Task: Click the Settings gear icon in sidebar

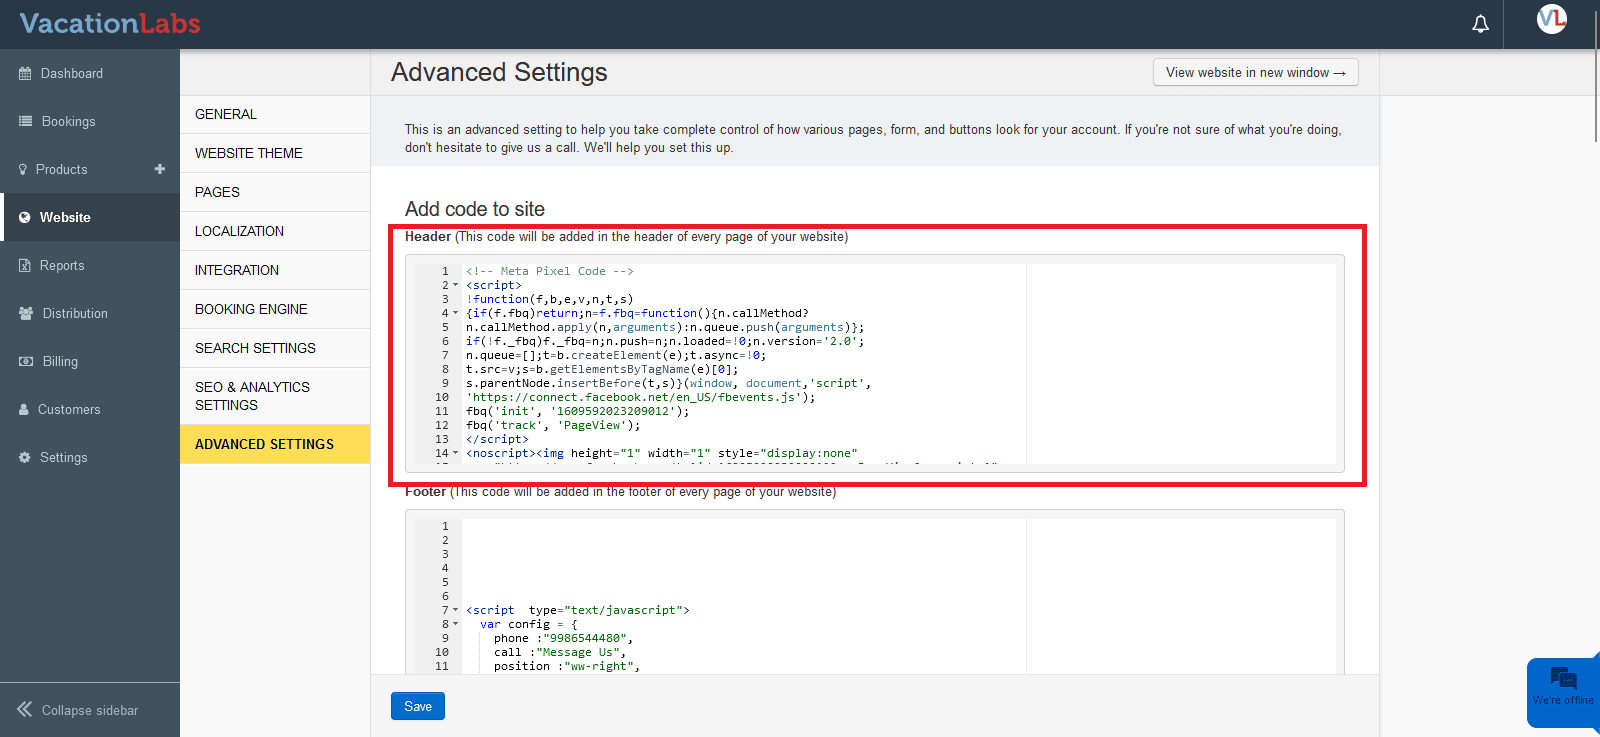Action: (x=24, y=457)
